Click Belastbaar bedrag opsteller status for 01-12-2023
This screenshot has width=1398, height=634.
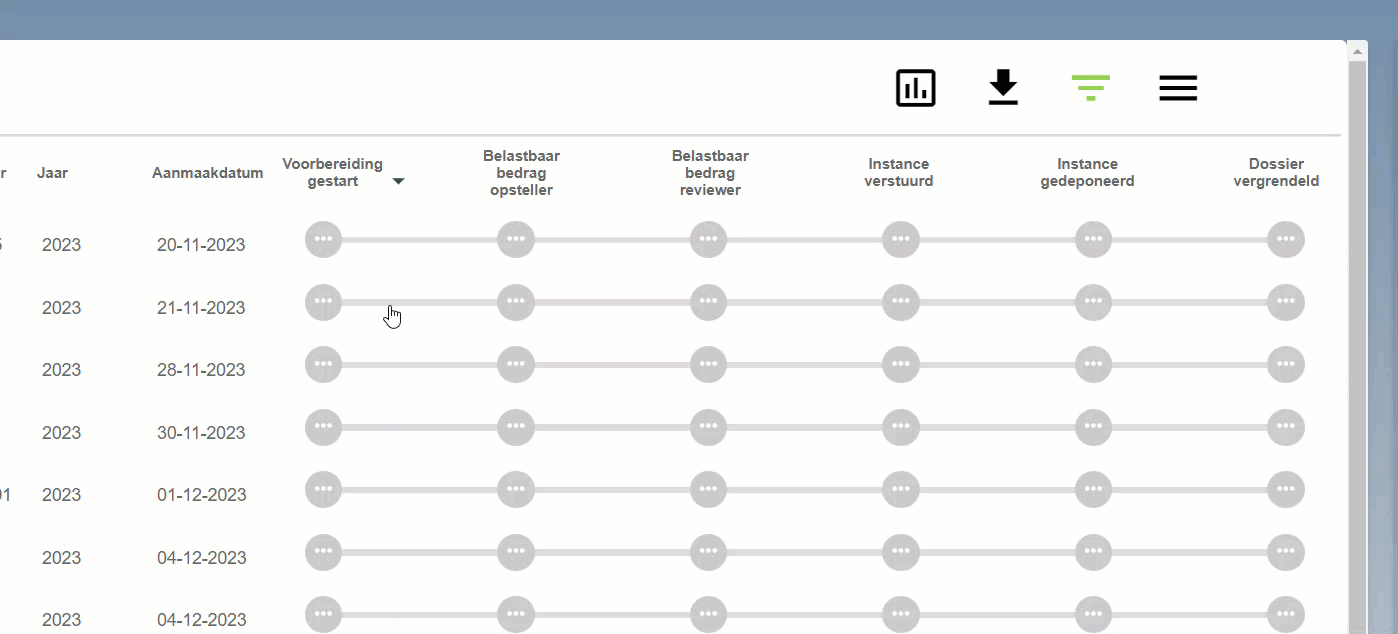(x=516, y=490)
